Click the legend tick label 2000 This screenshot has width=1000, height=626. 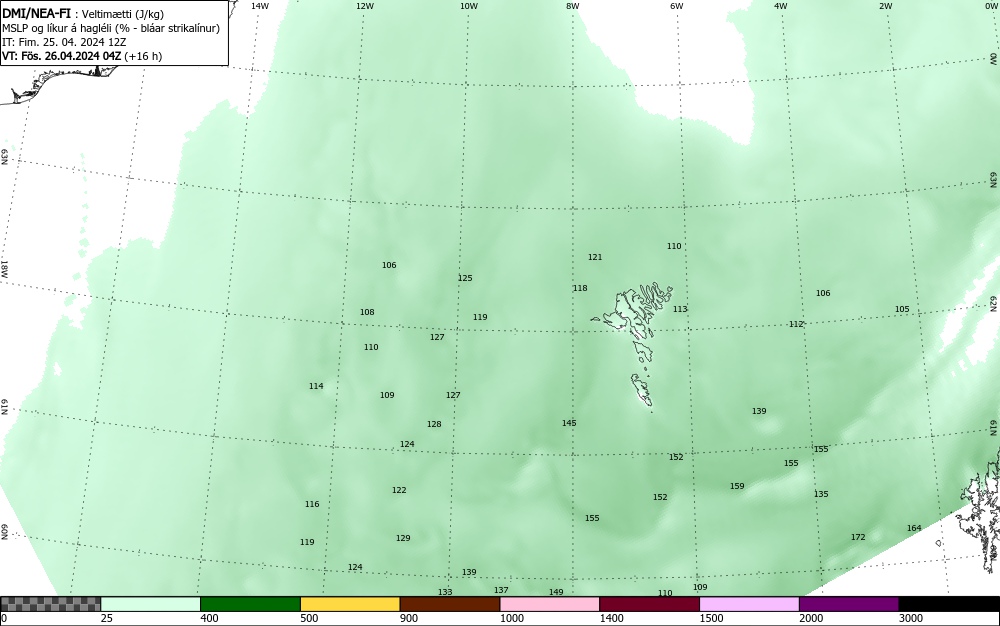click(x=811, y=618)
